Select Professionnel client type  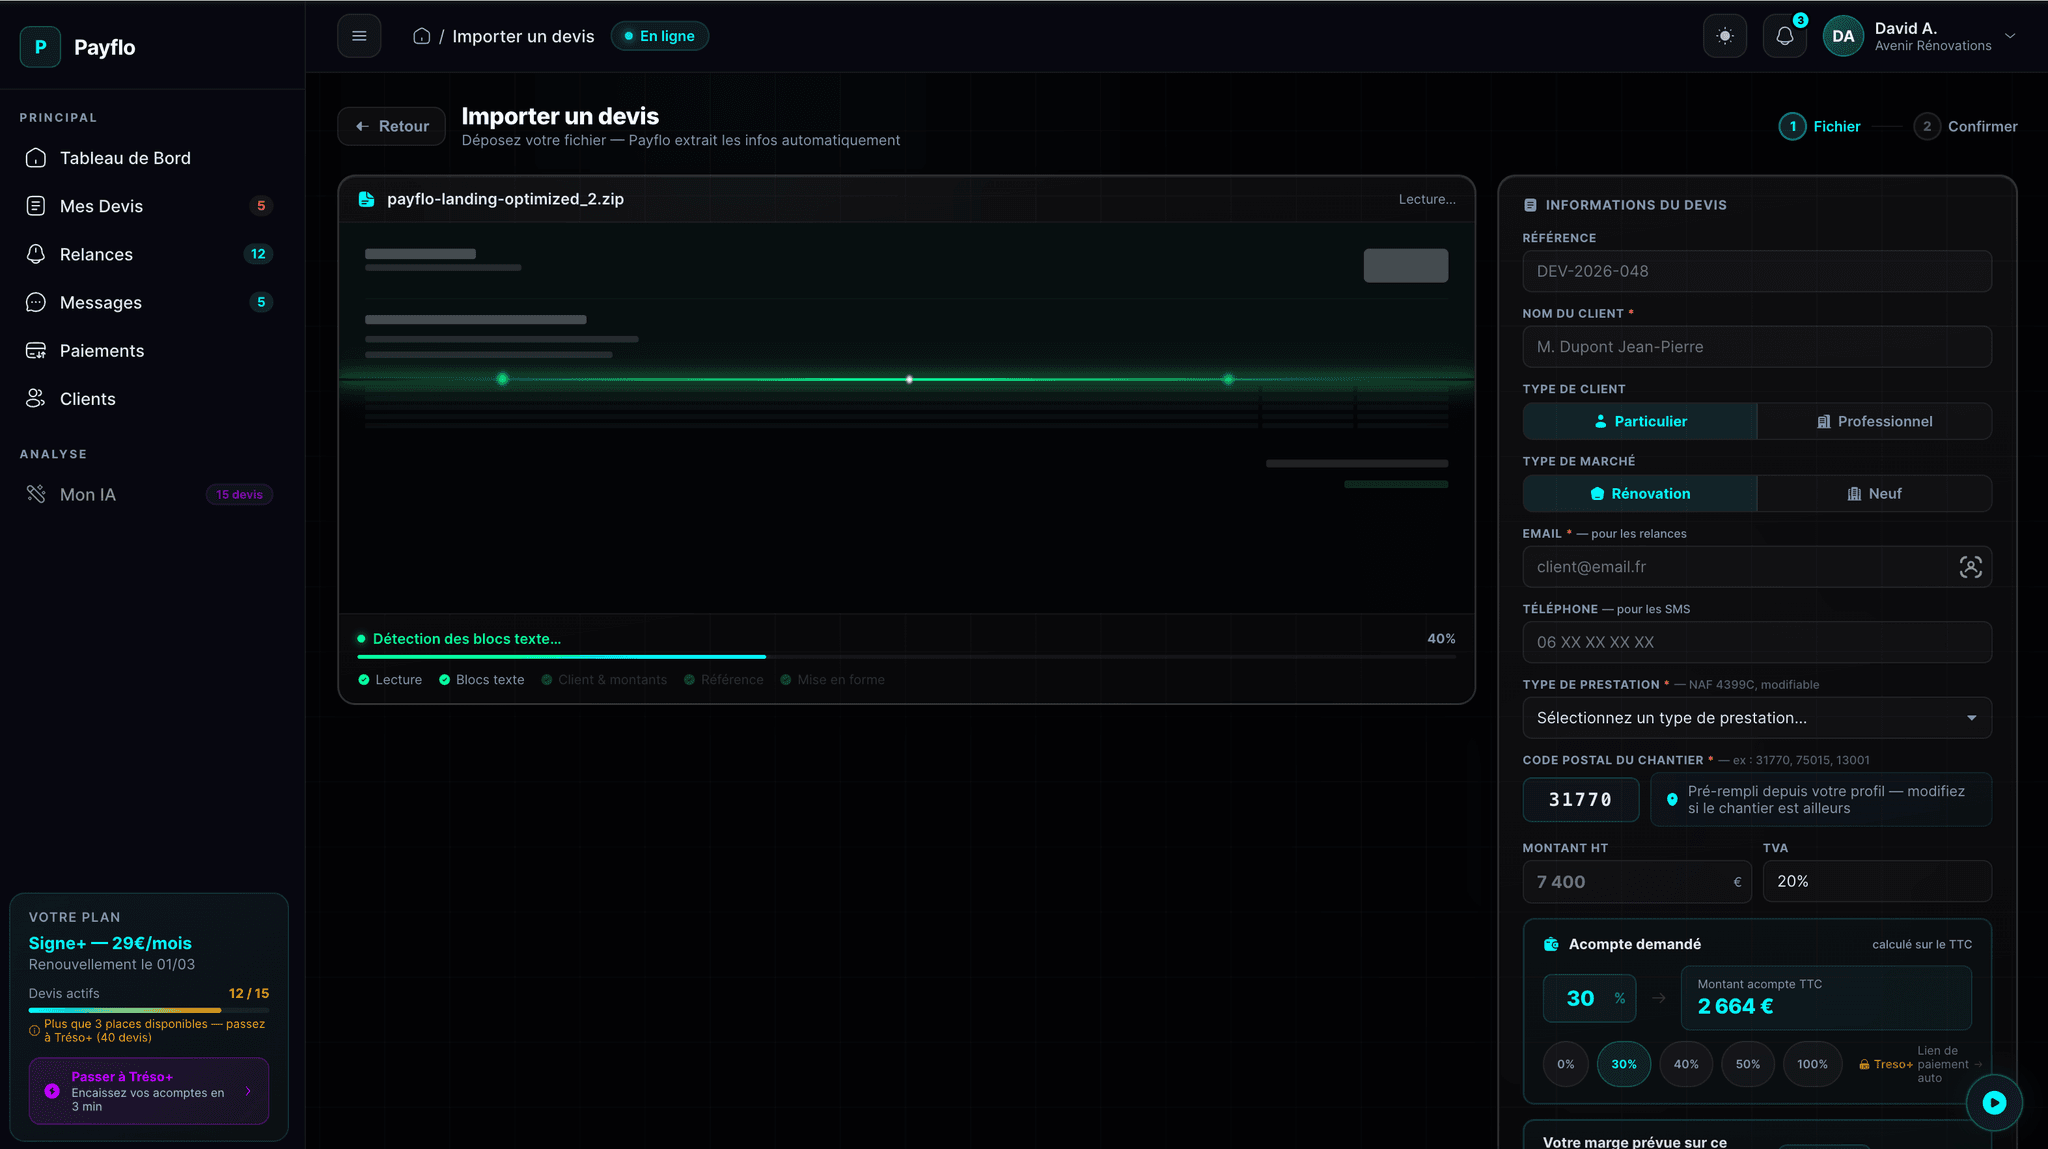click(x=1875, y=421)
